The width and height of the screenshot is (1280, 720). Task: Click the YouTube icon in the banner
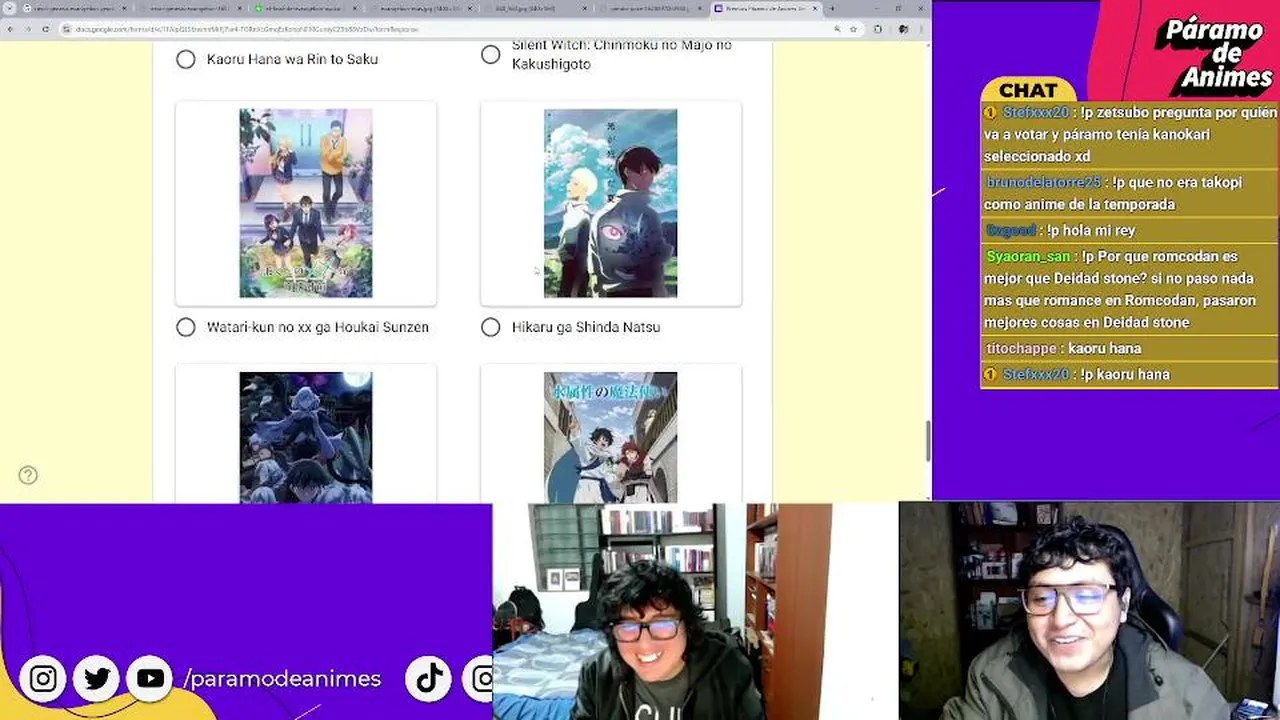[x=151, y=679]
